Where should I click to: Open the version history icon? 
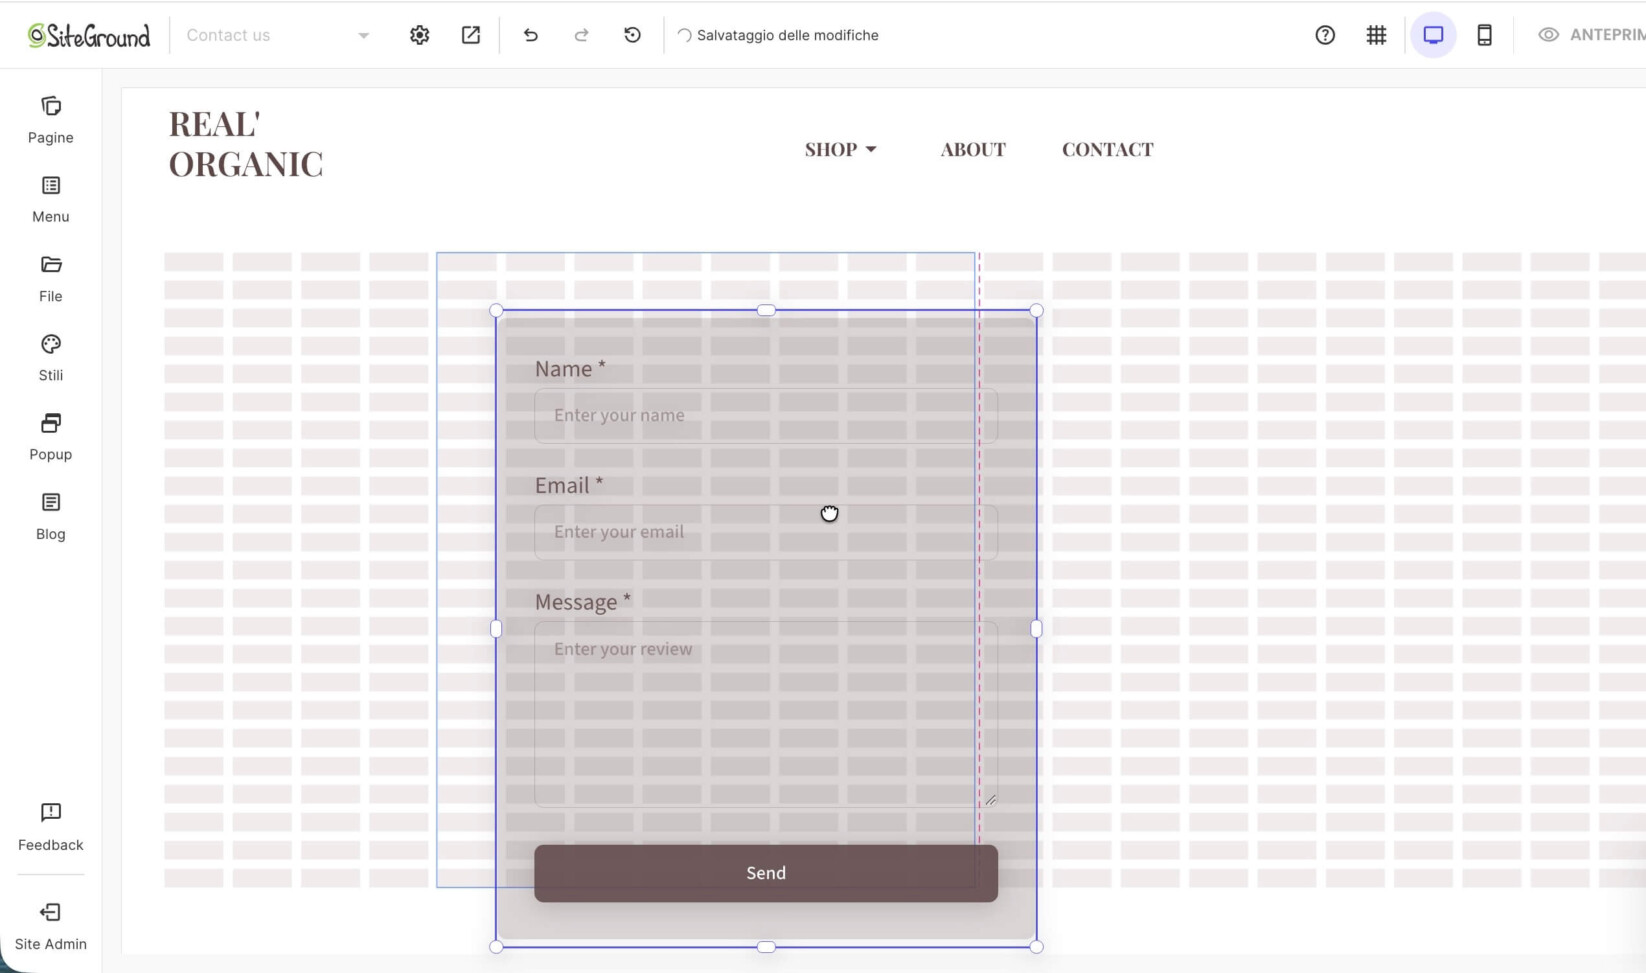[x=632, y=35]
